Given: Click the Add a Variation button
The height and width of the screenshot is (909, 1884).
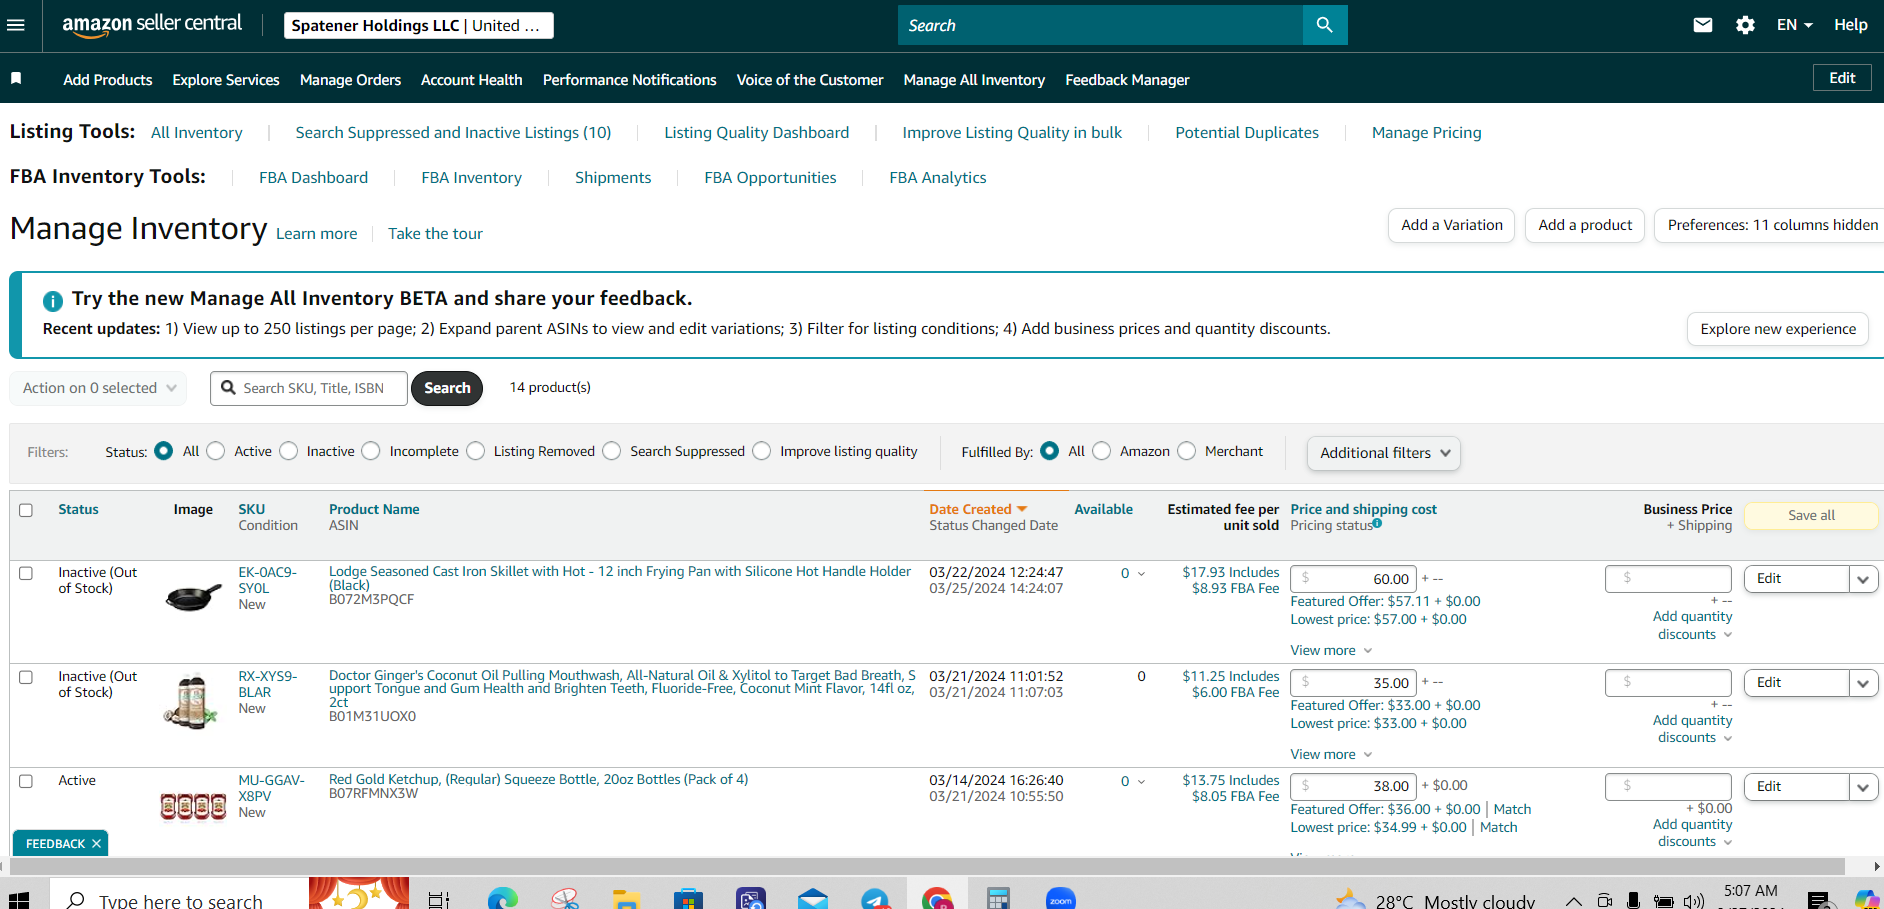Looking at the screenshot, I should (1452, 225).
